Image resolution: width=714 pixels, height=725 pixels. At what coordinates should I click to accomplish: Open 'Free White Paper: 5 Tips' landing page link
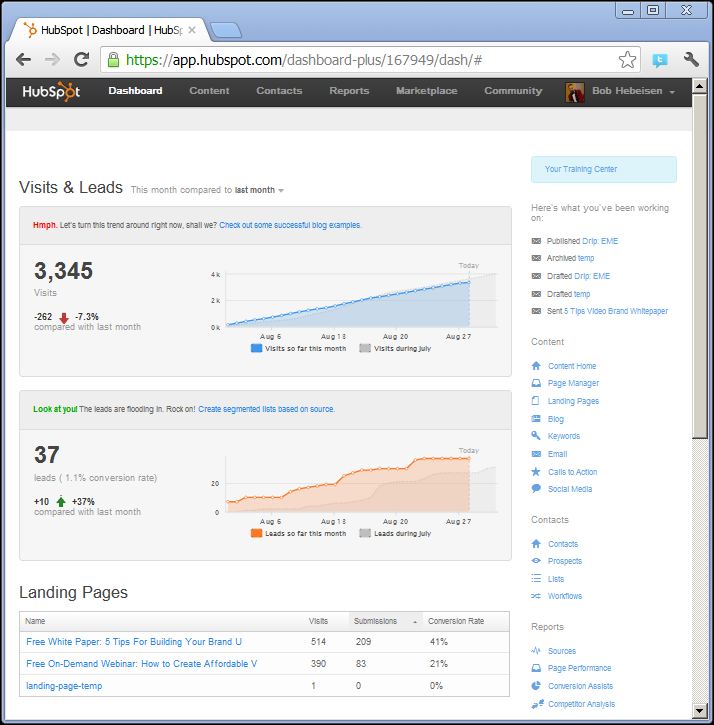click(134, 642)
